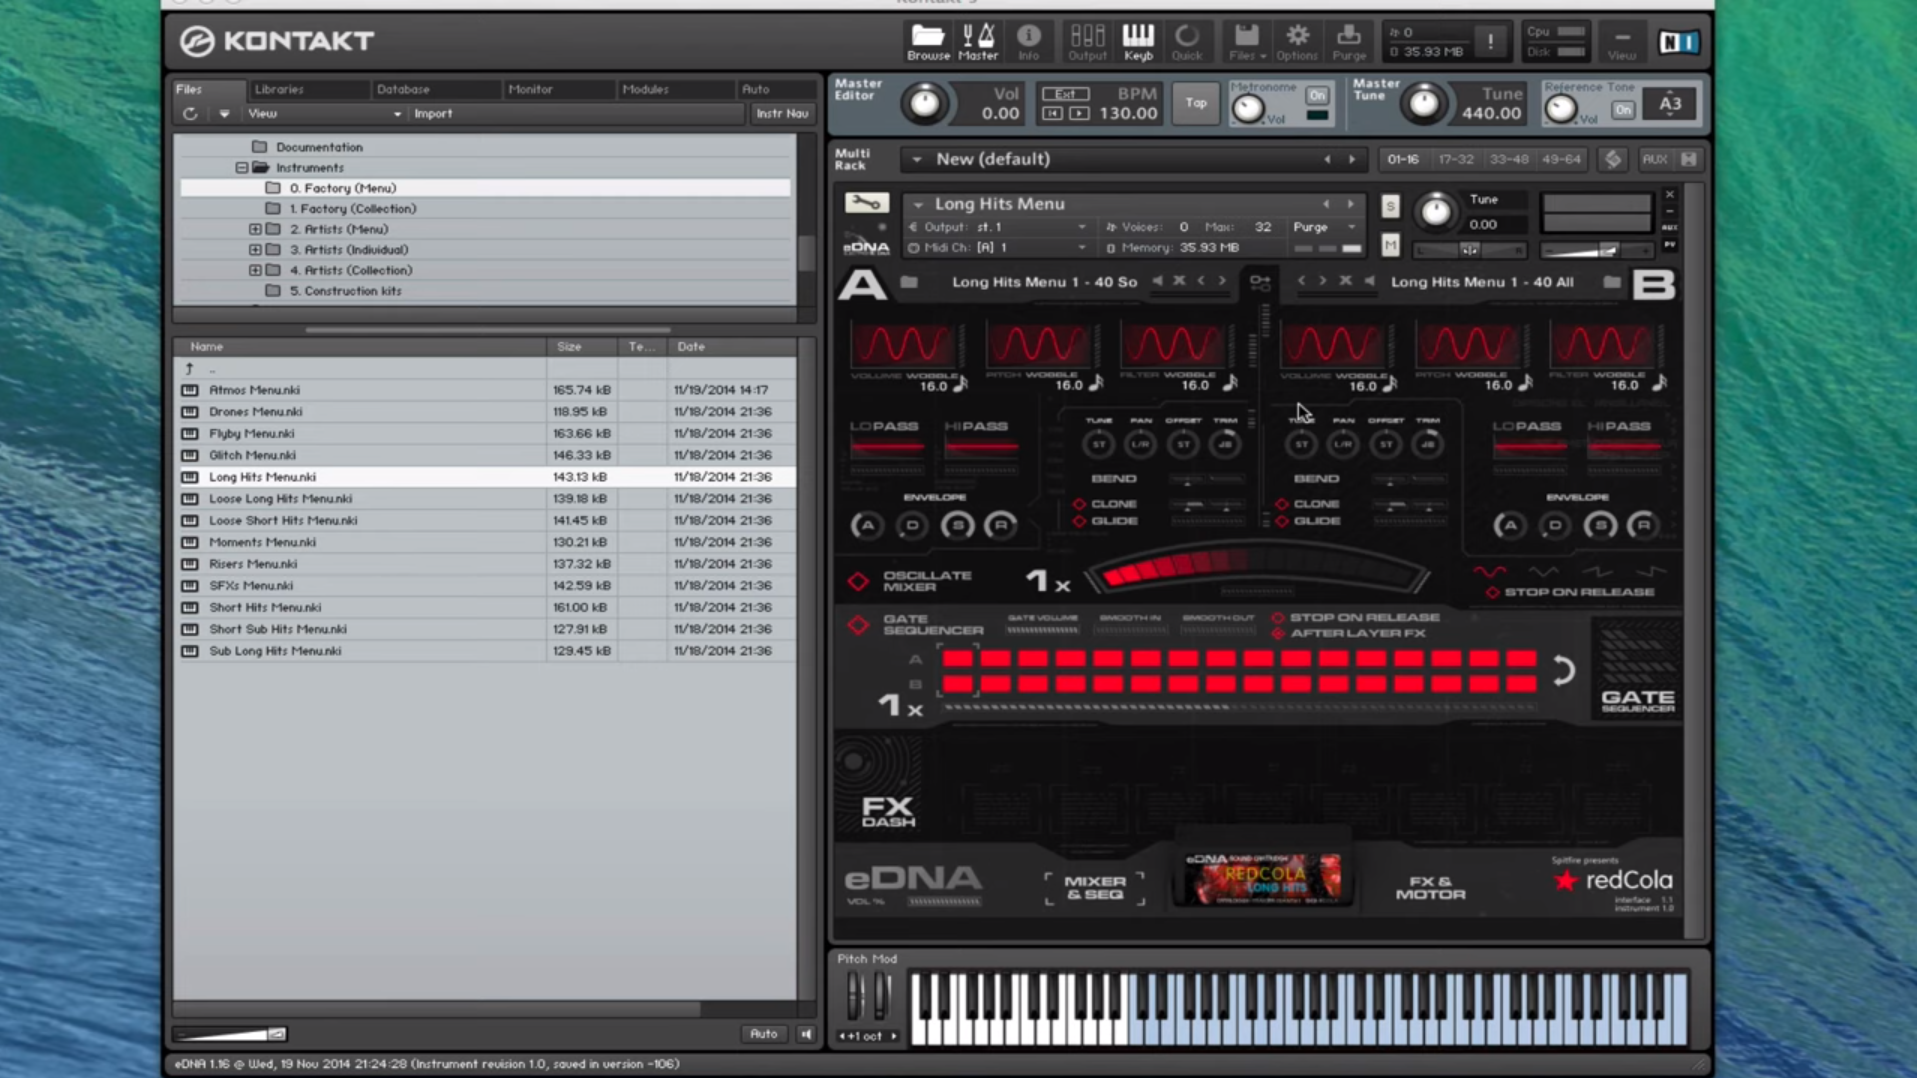The width and height of the screenshot is (1917, 1078).
Task: Click the A volume wobble waveform
Action: (x=902, y=345)
